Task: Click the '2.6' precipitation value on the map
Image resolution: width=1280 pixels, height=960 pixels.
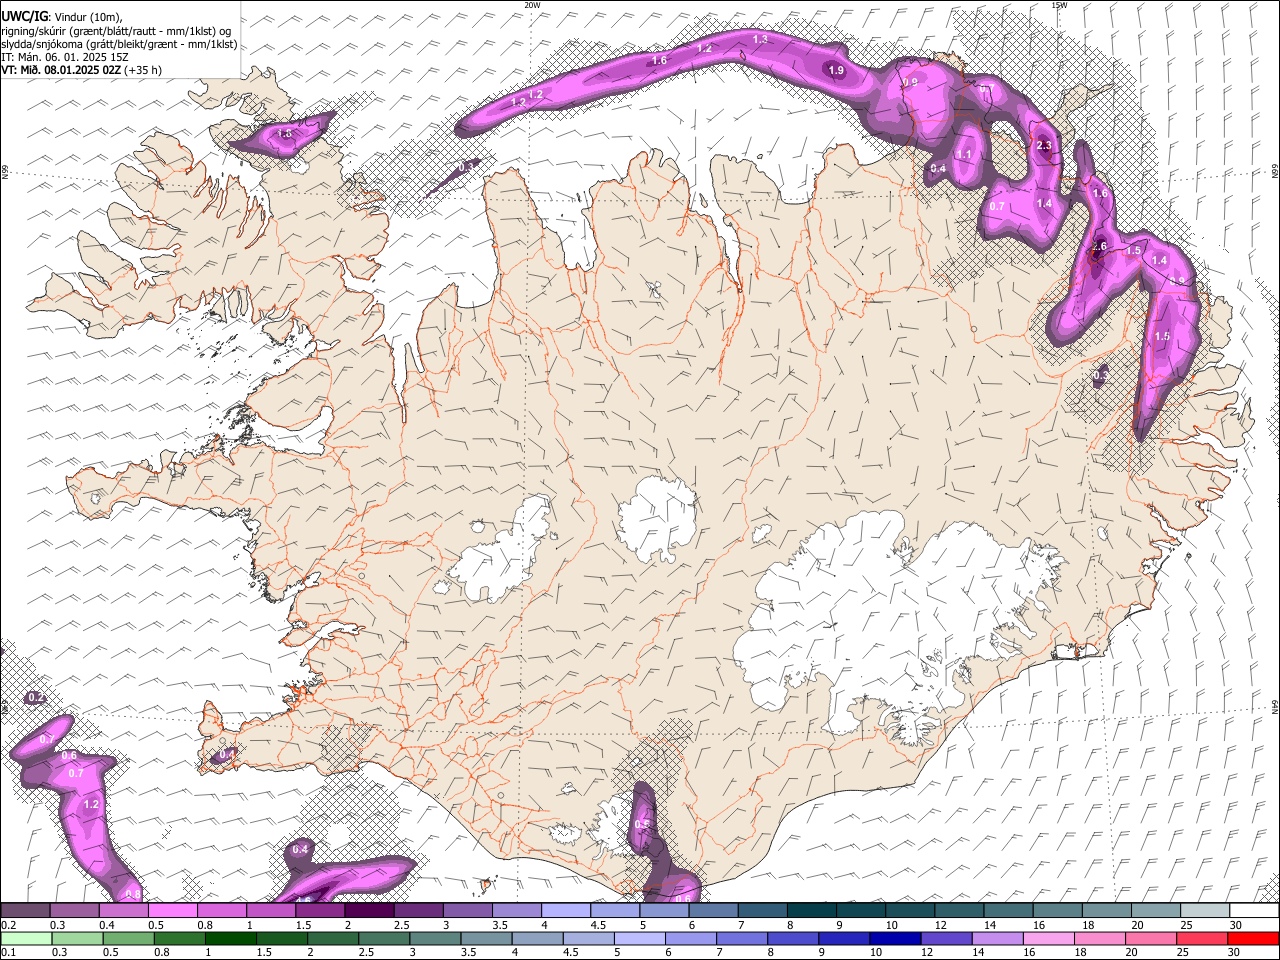Action: click(1100, 246)
